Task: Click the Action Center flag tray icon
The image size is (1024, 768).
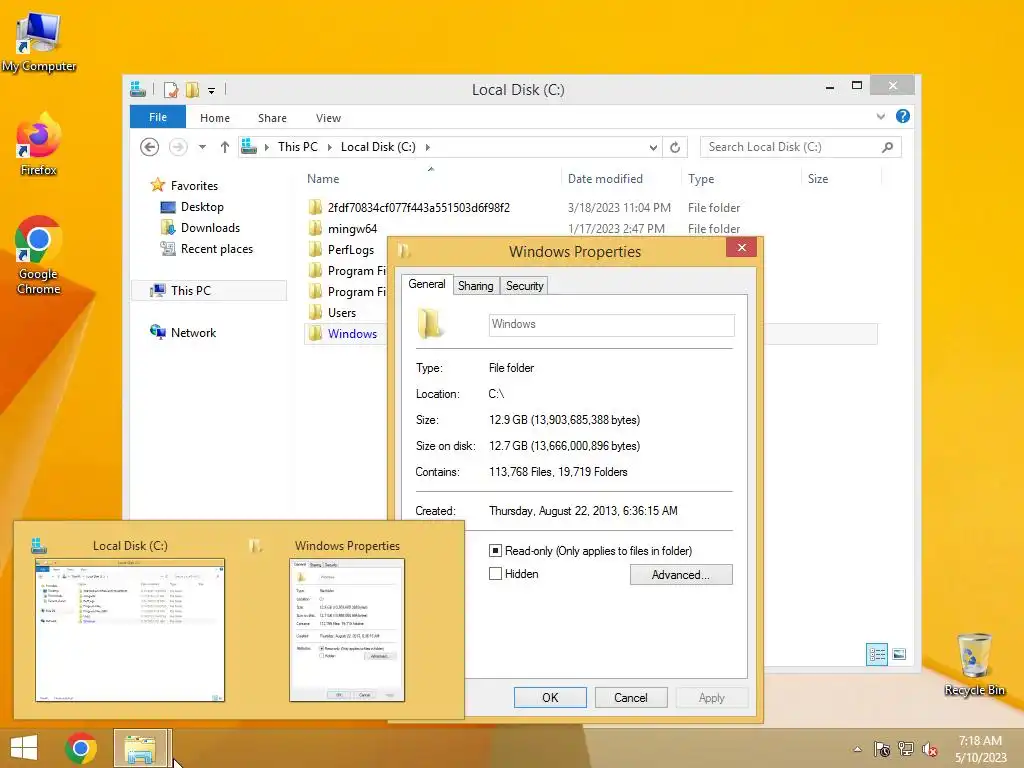Action: [x=882, y=749]
